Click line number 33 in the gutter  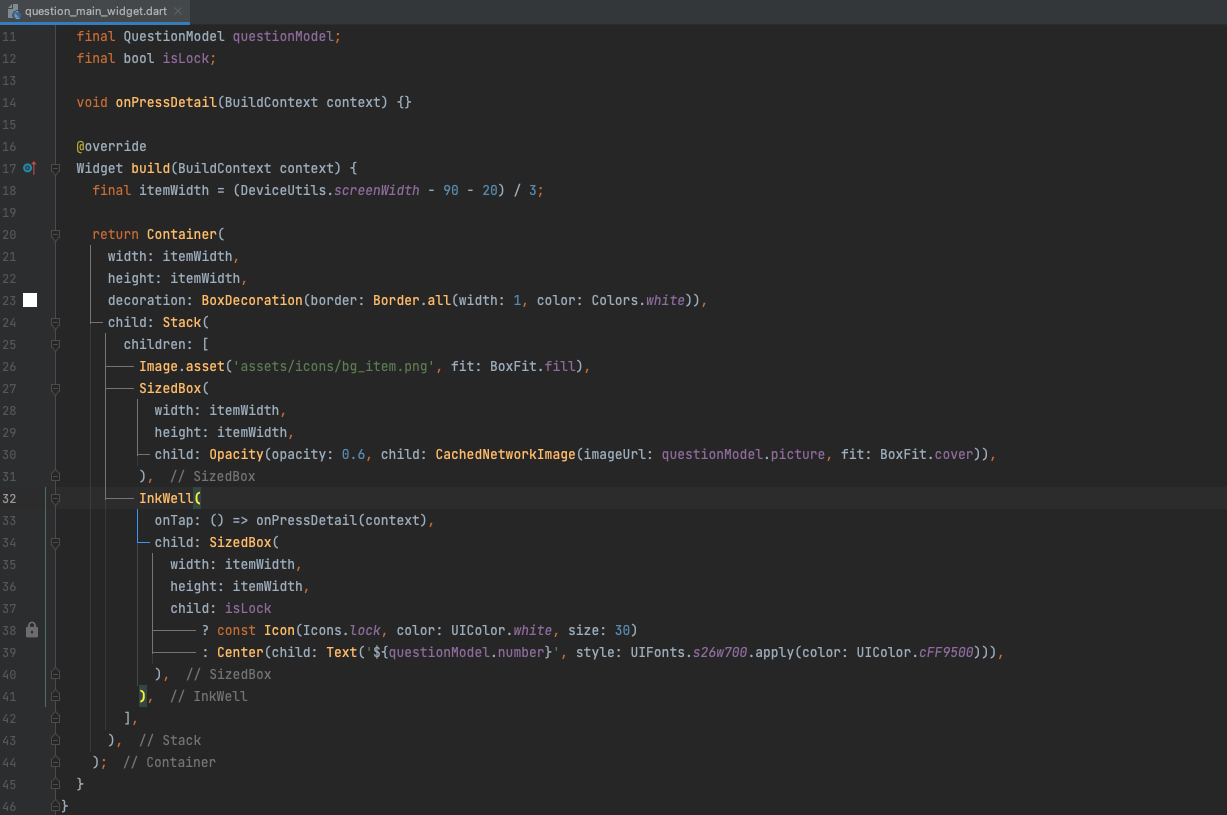pyautogui.click(x=9, y=520)
